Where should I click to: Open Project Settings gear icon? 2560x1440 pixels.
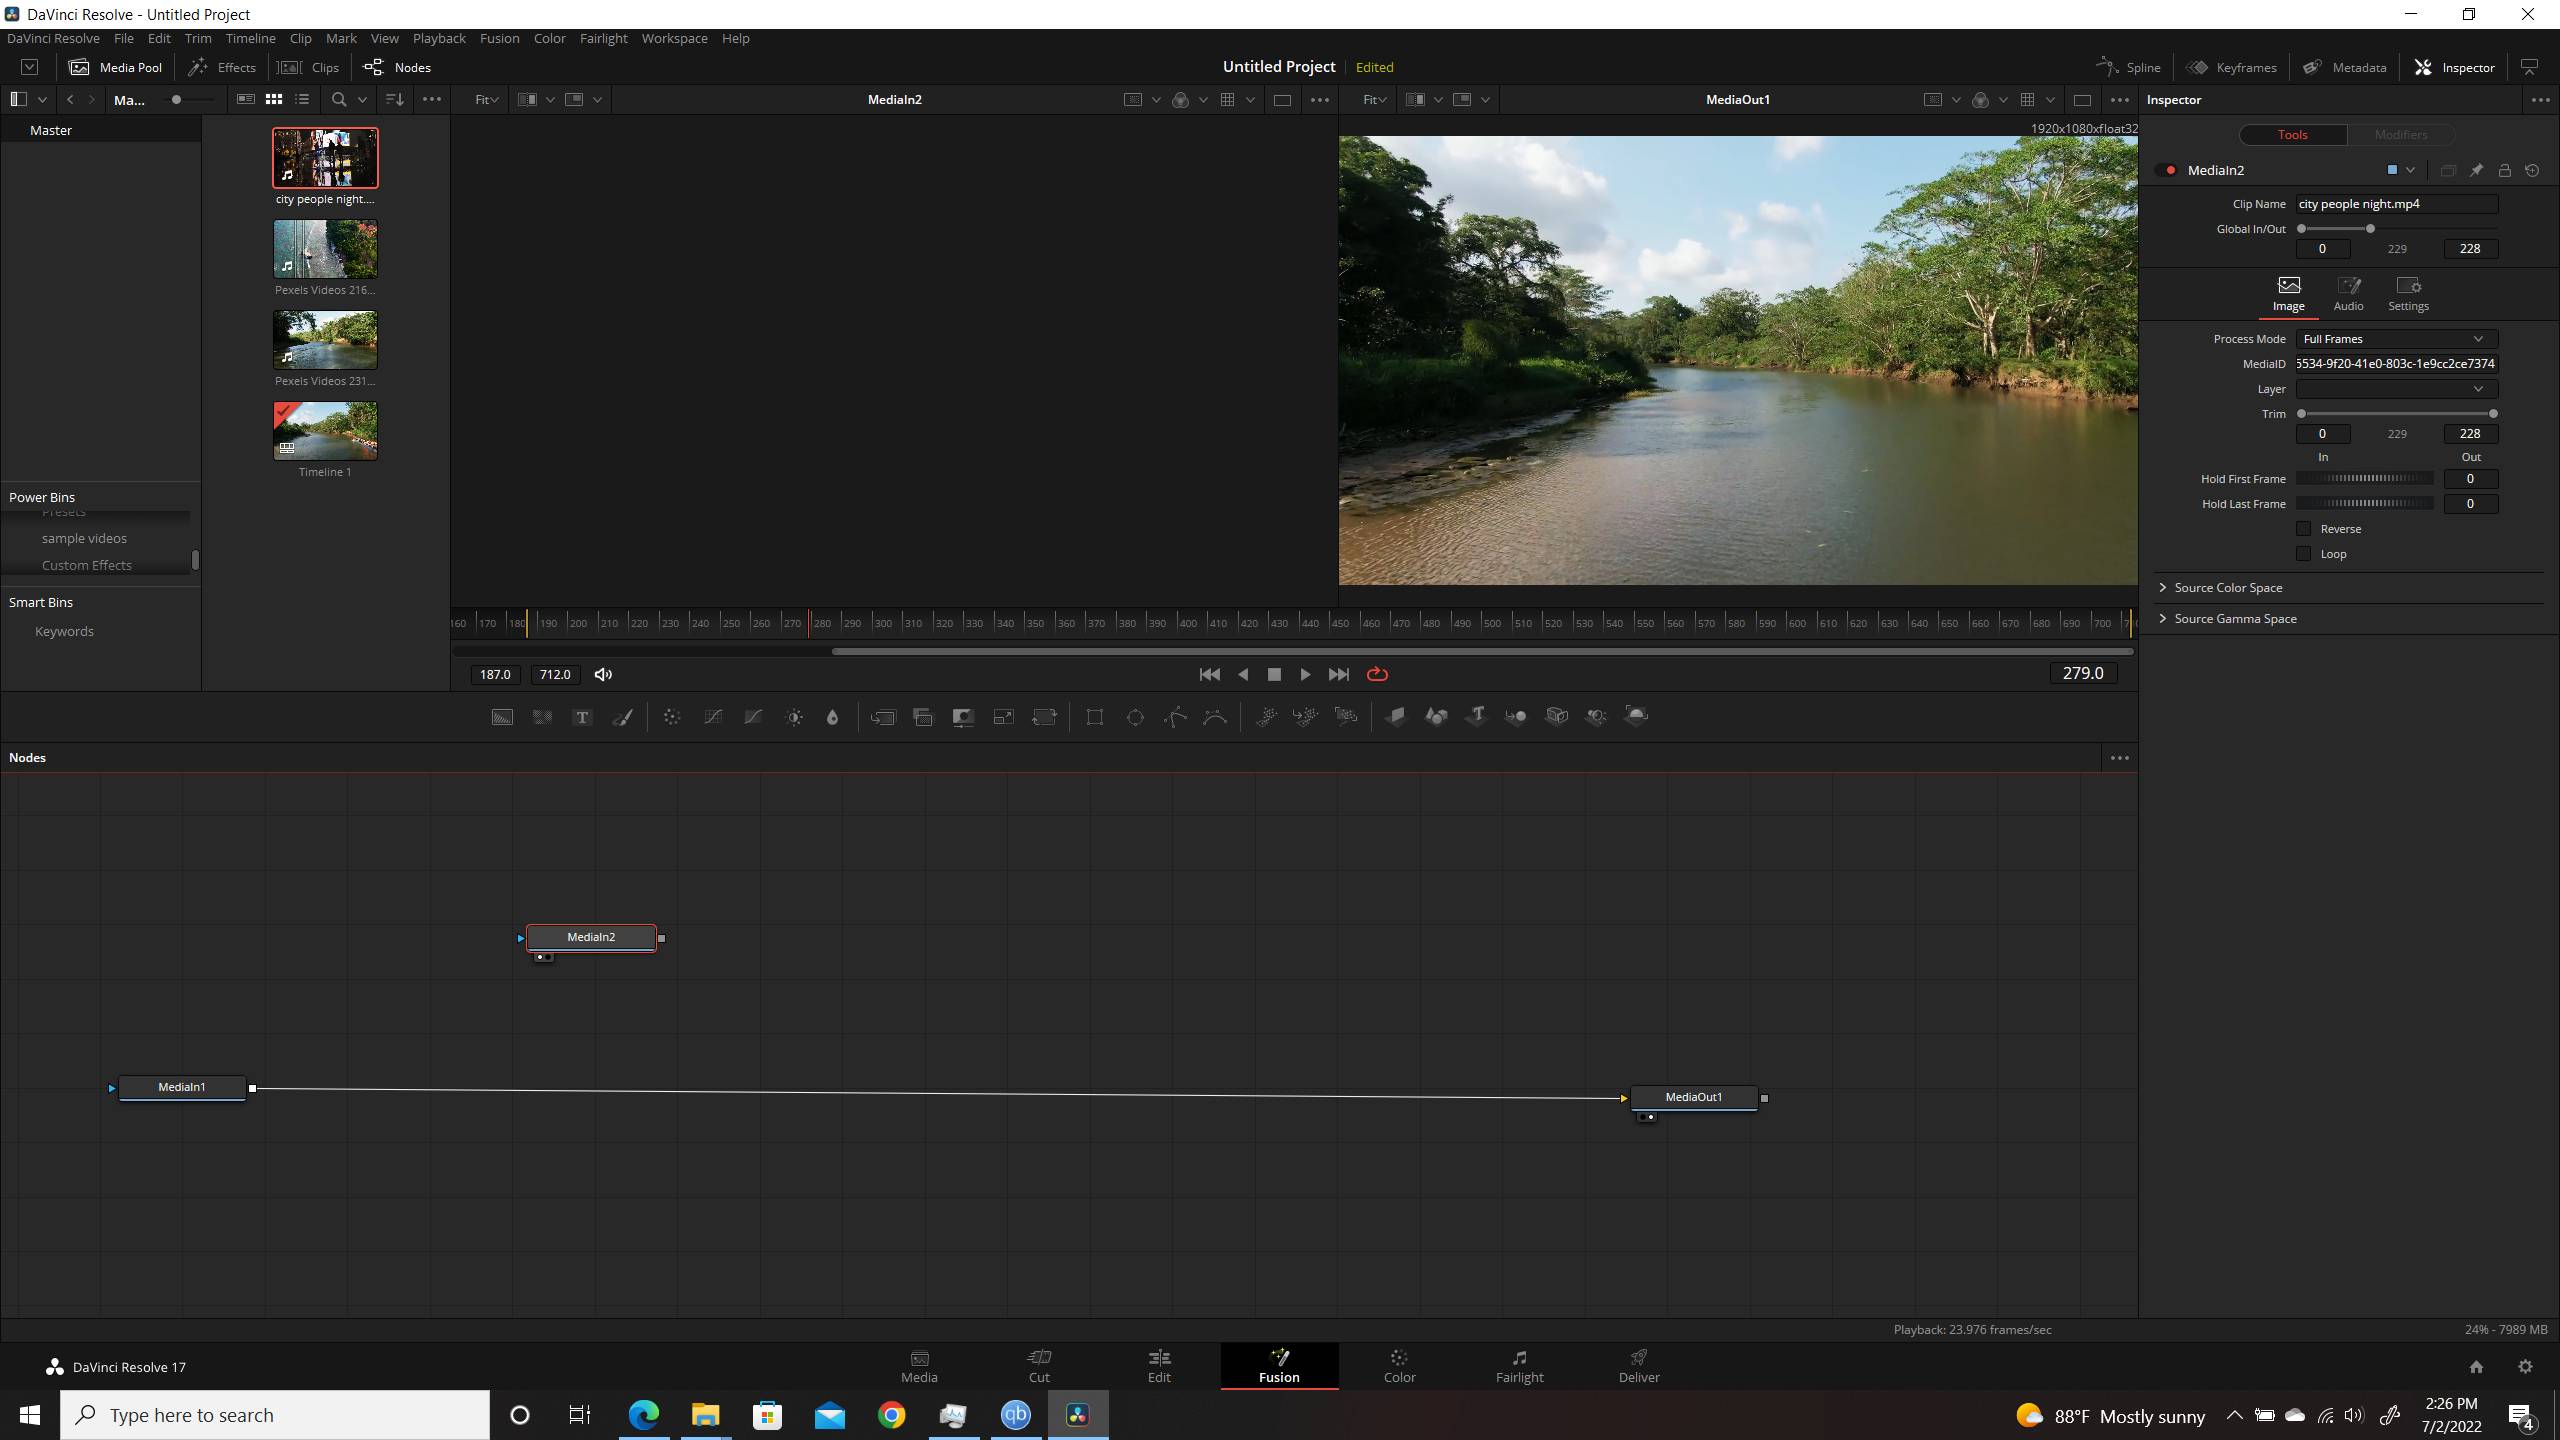point(2525,1367)
